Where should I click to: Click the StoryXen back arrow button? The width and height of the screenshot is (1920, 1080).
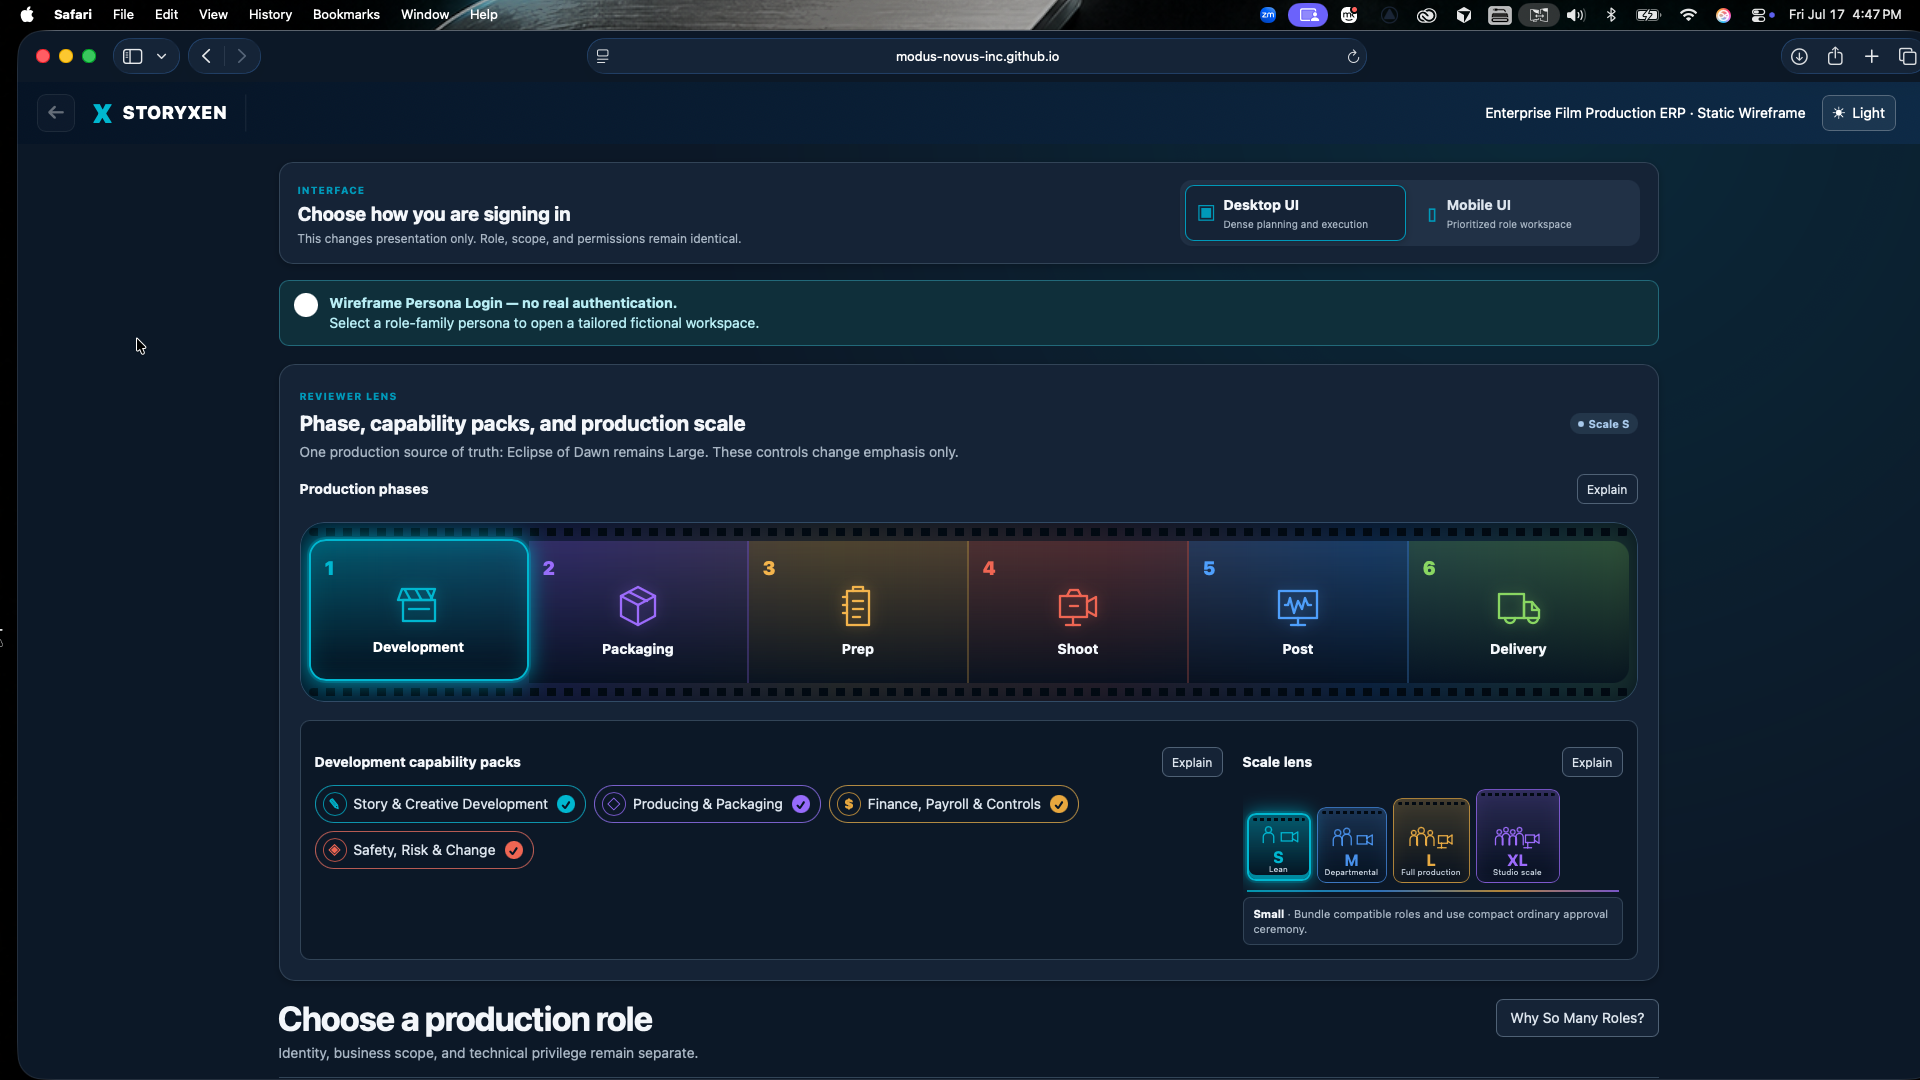coord(56,113)
